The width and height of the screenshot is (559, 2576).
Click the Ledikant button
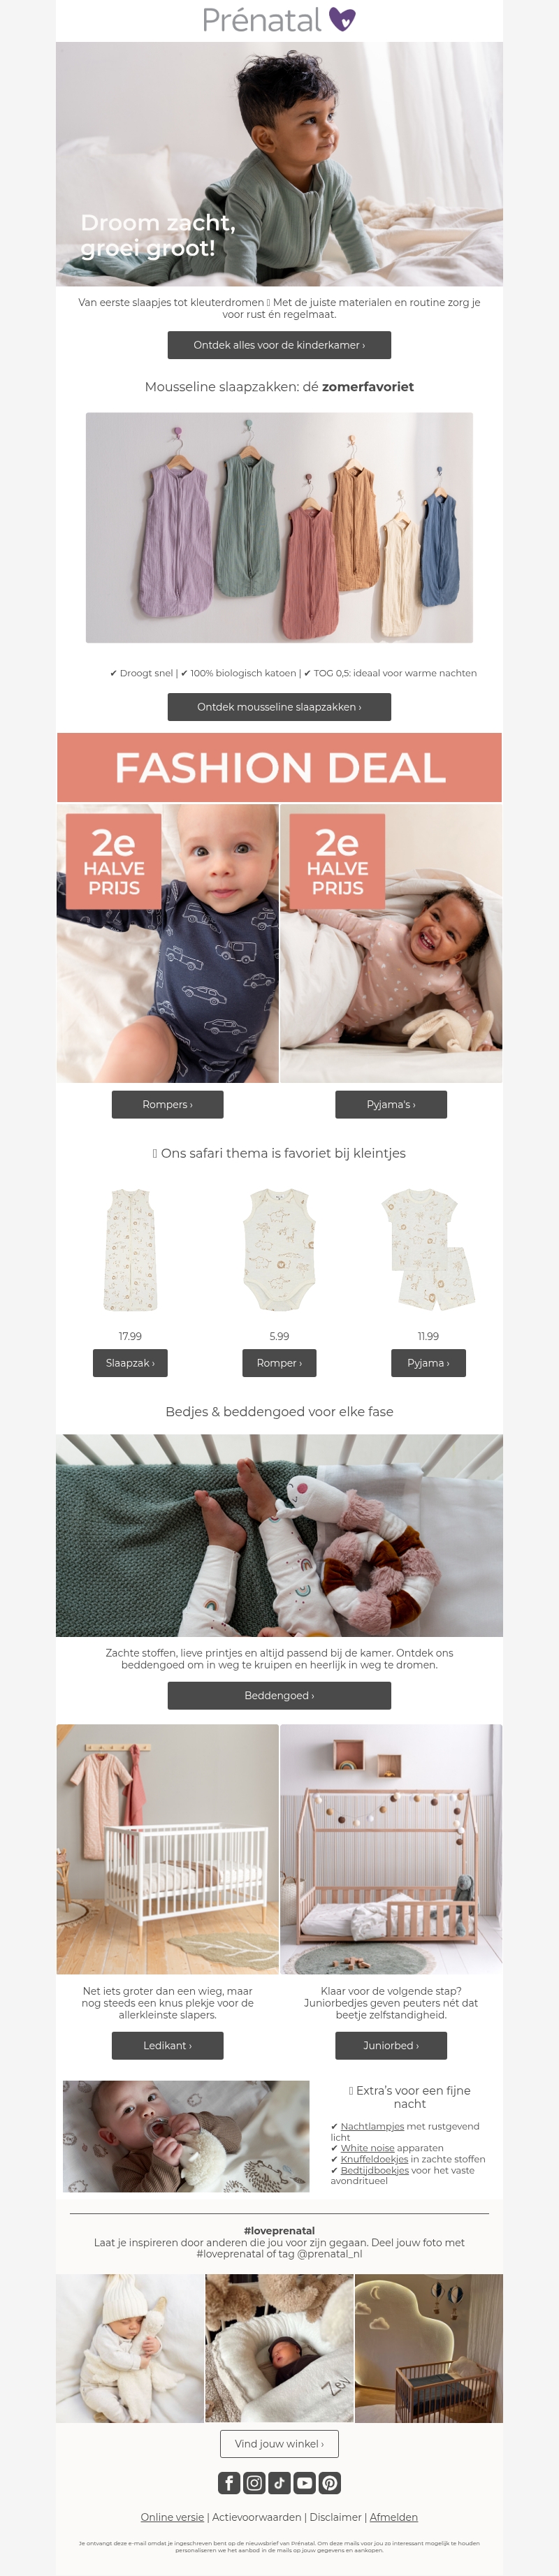(167, 2045)
